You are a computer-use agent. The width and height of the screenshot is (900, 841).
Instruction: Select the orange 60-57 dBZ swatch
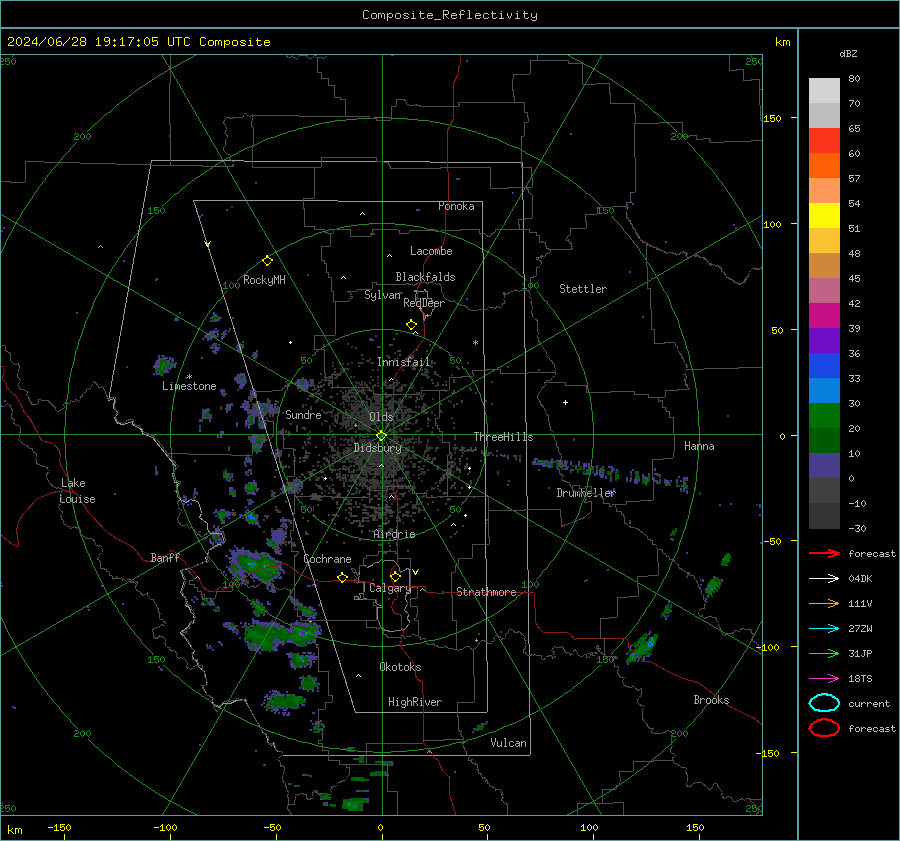(824, 165)
